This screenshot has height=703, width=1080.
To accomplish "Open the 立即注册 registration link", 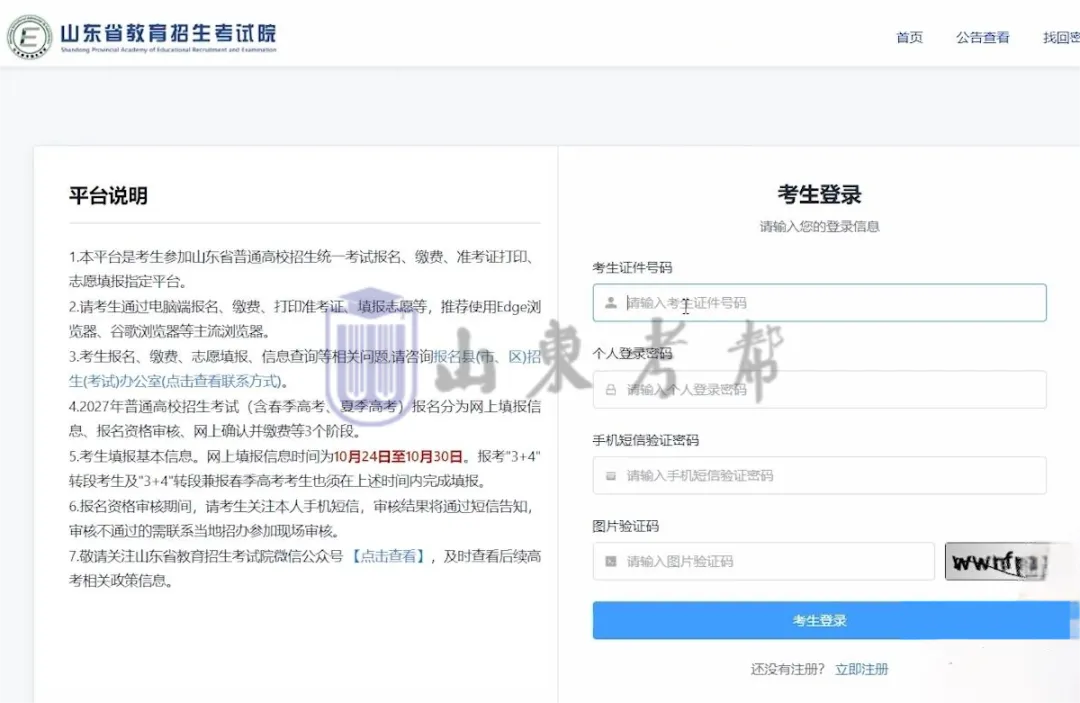I will 861,669.
